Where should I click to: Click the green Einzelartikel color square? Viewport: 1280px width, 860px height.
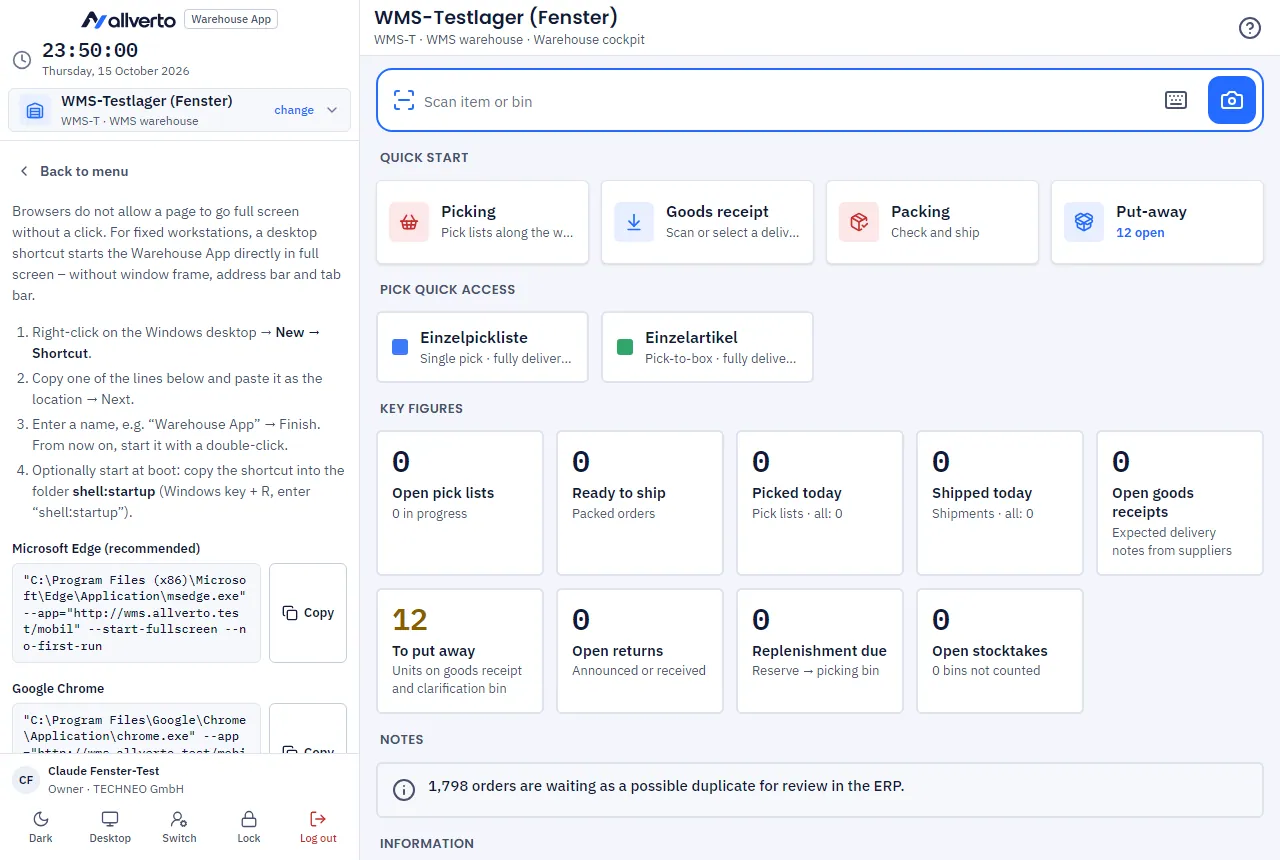point(625,347)
